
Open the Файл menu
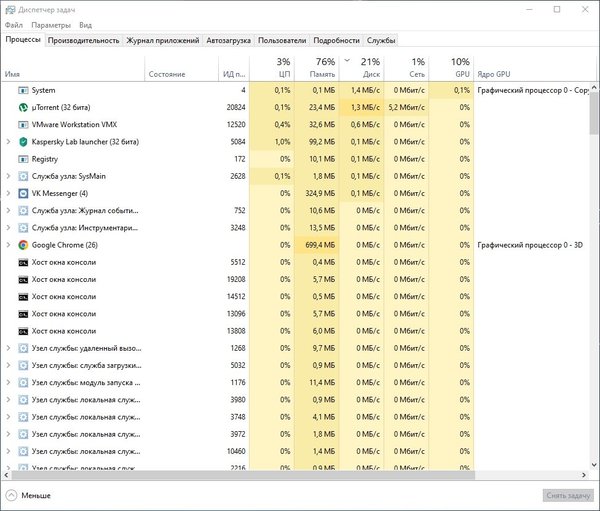tap(14, 25)
